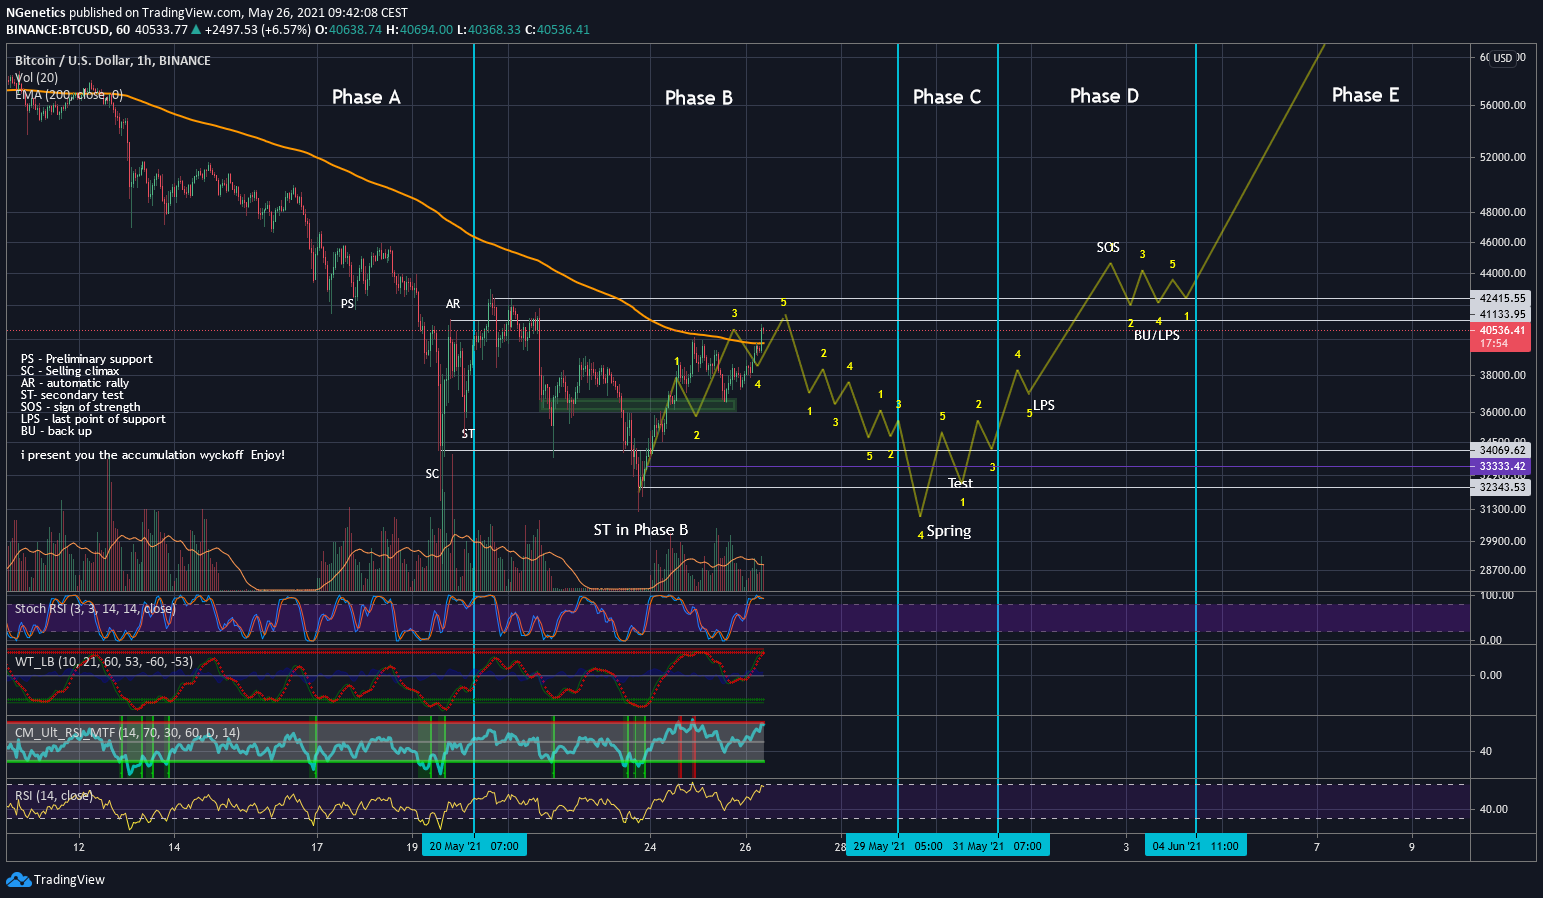This screenshot has height=898, width=1543.
Task: Click the 32343.53 price label
Action: [x=1500, y=487]
